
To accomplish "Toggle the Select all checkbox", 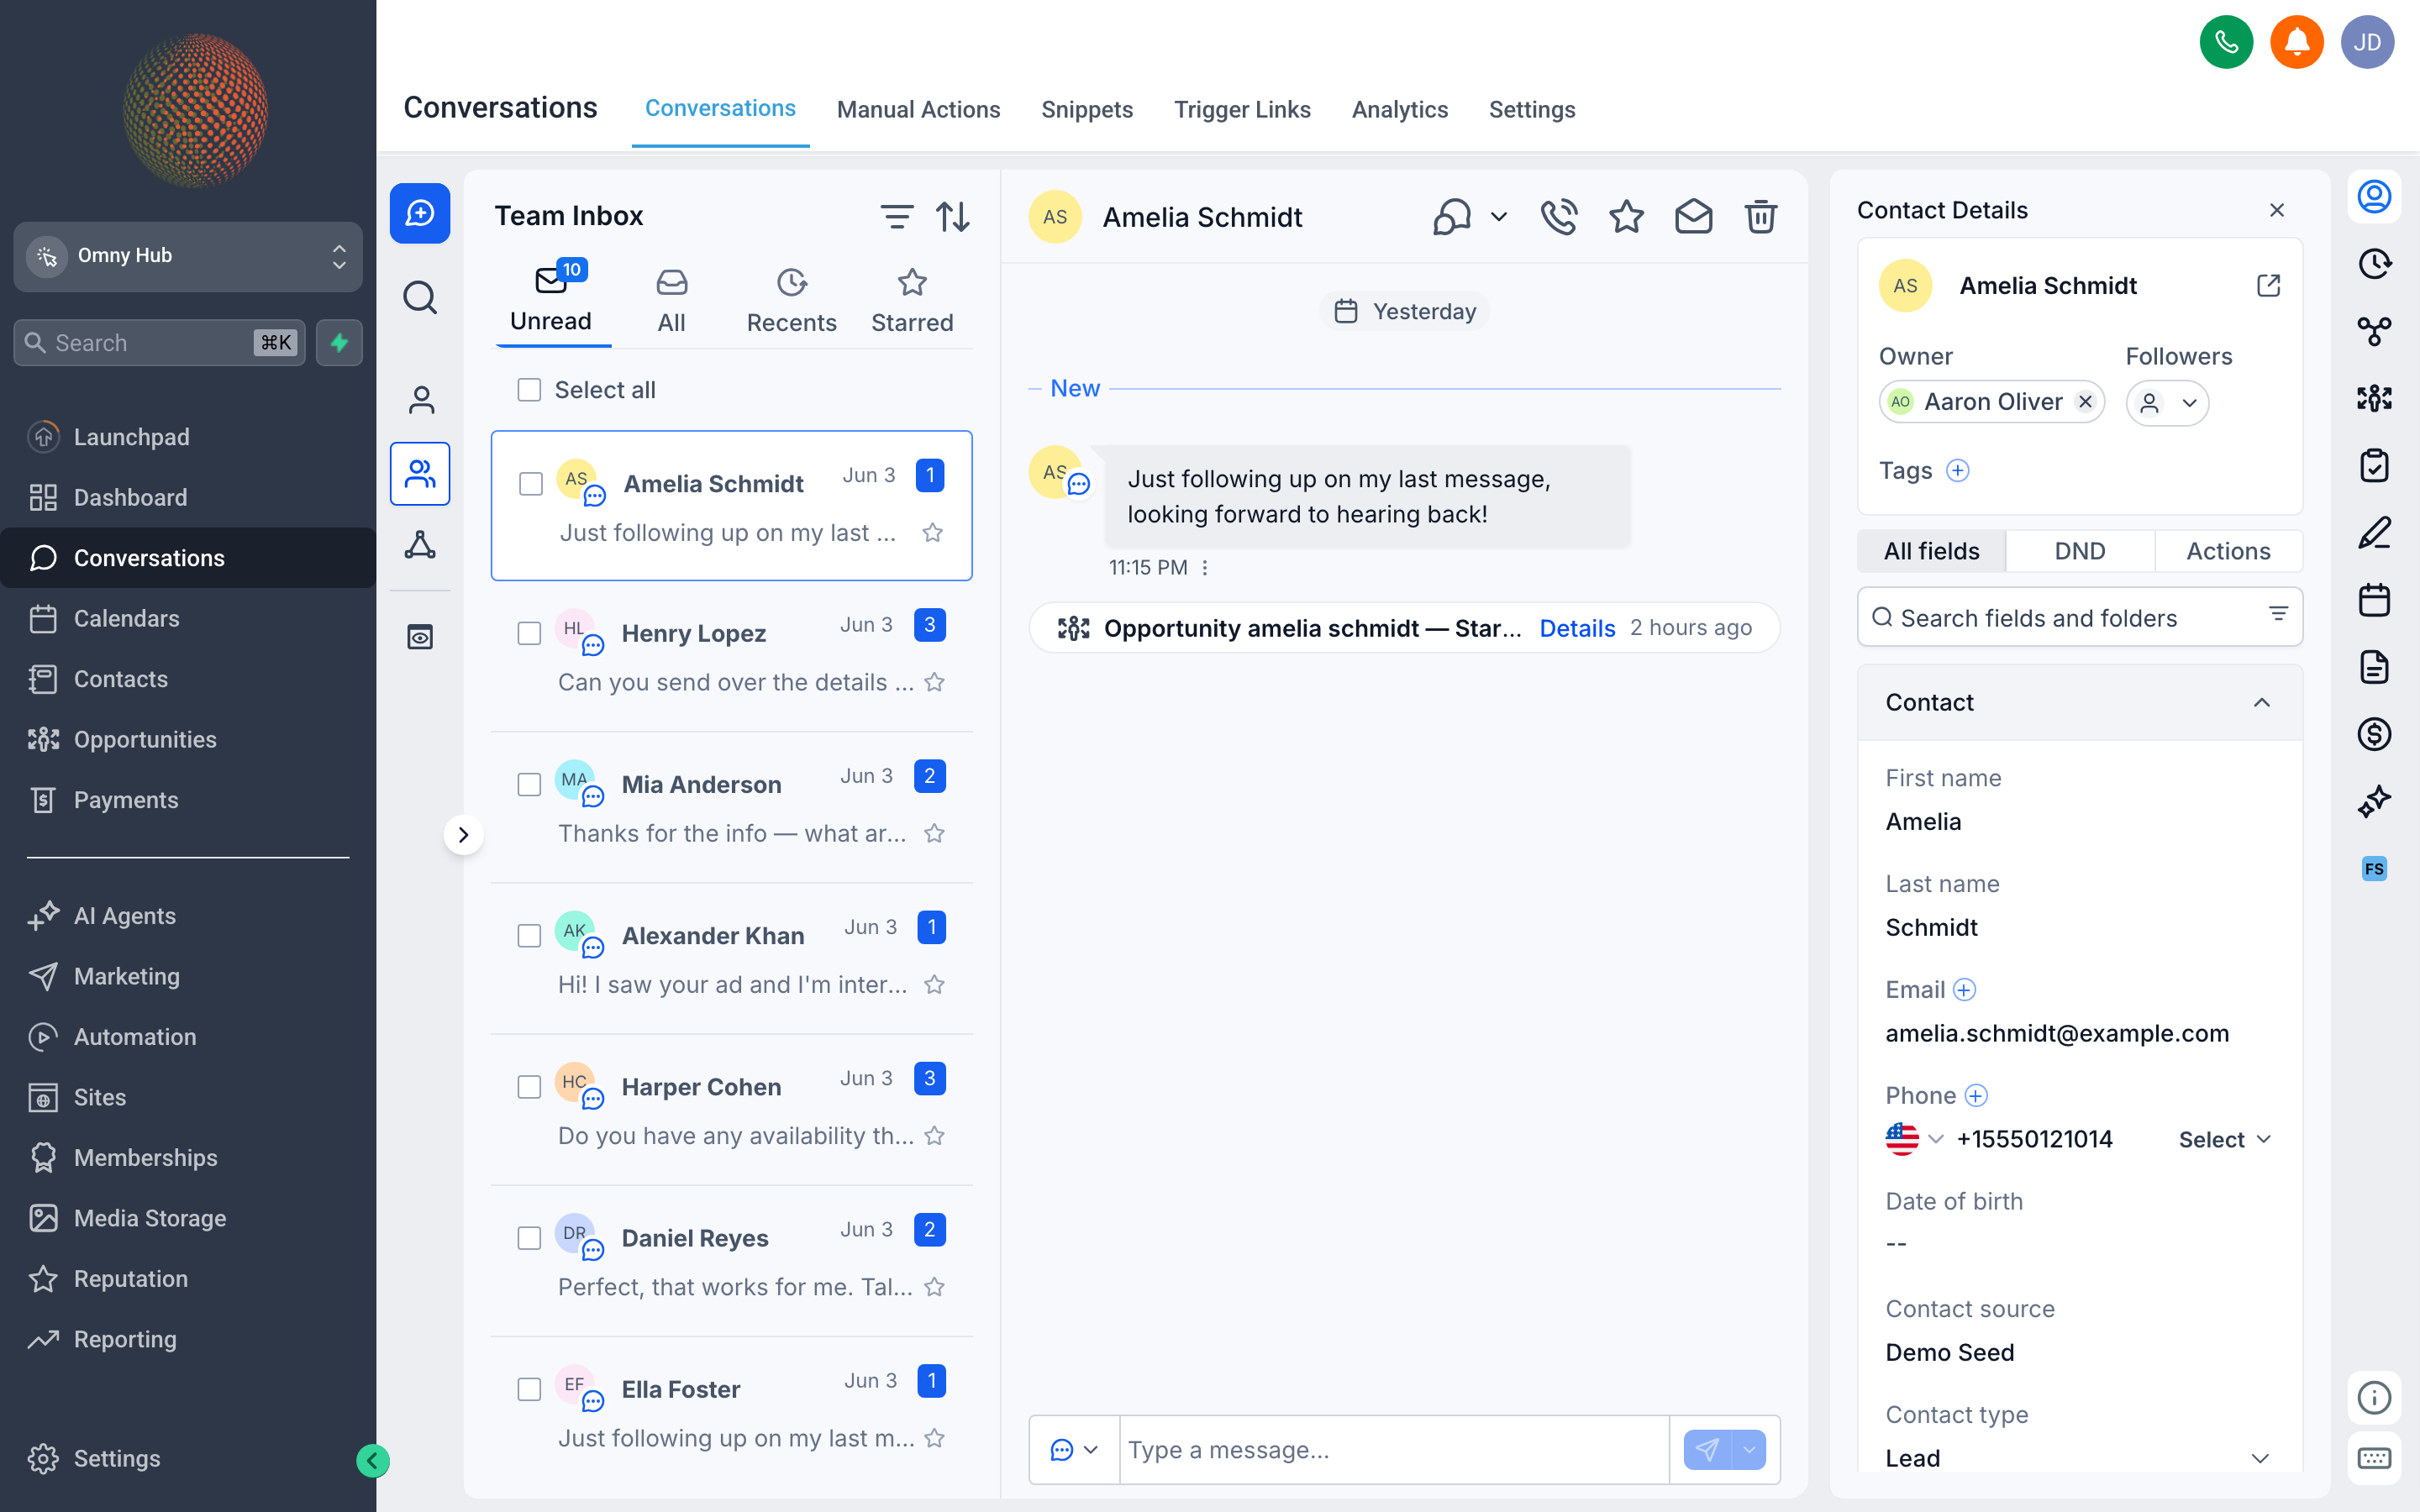I will click(x=529, y=390).
